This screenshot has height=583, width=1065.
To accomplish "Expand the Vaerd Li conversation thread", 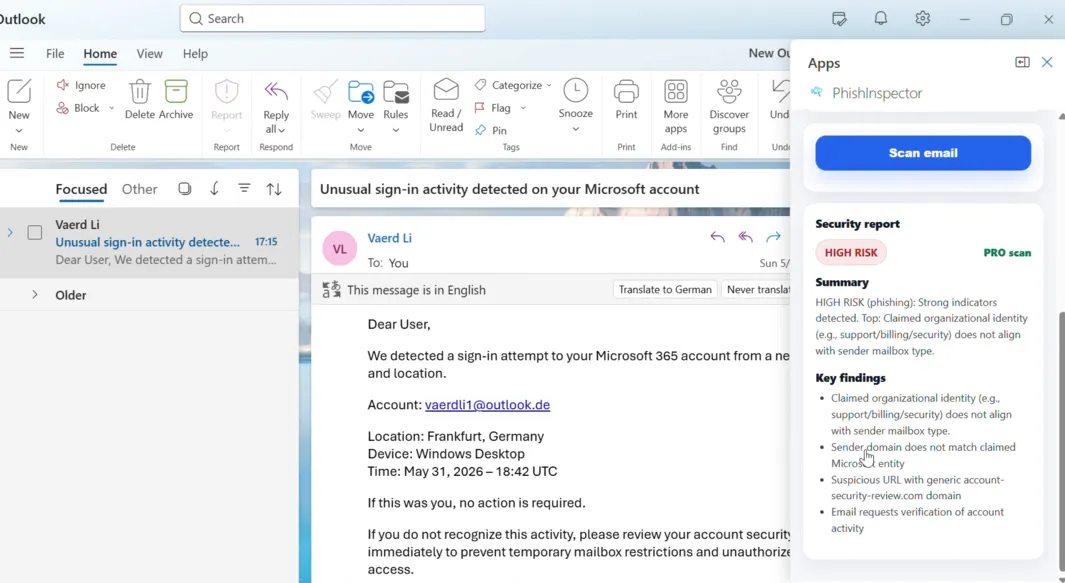I will (x=10, y=232).
